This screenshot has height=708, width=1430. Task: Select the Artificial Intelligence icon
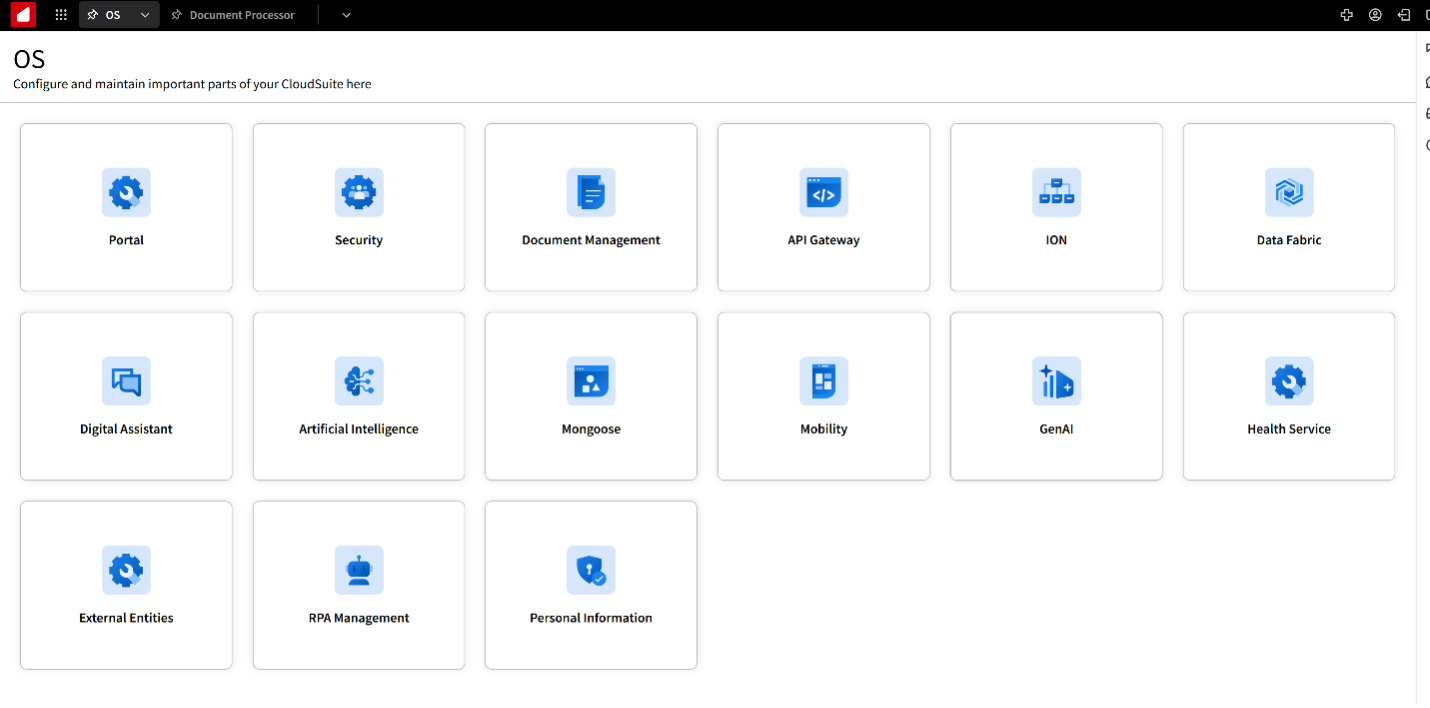coord(359,381)
